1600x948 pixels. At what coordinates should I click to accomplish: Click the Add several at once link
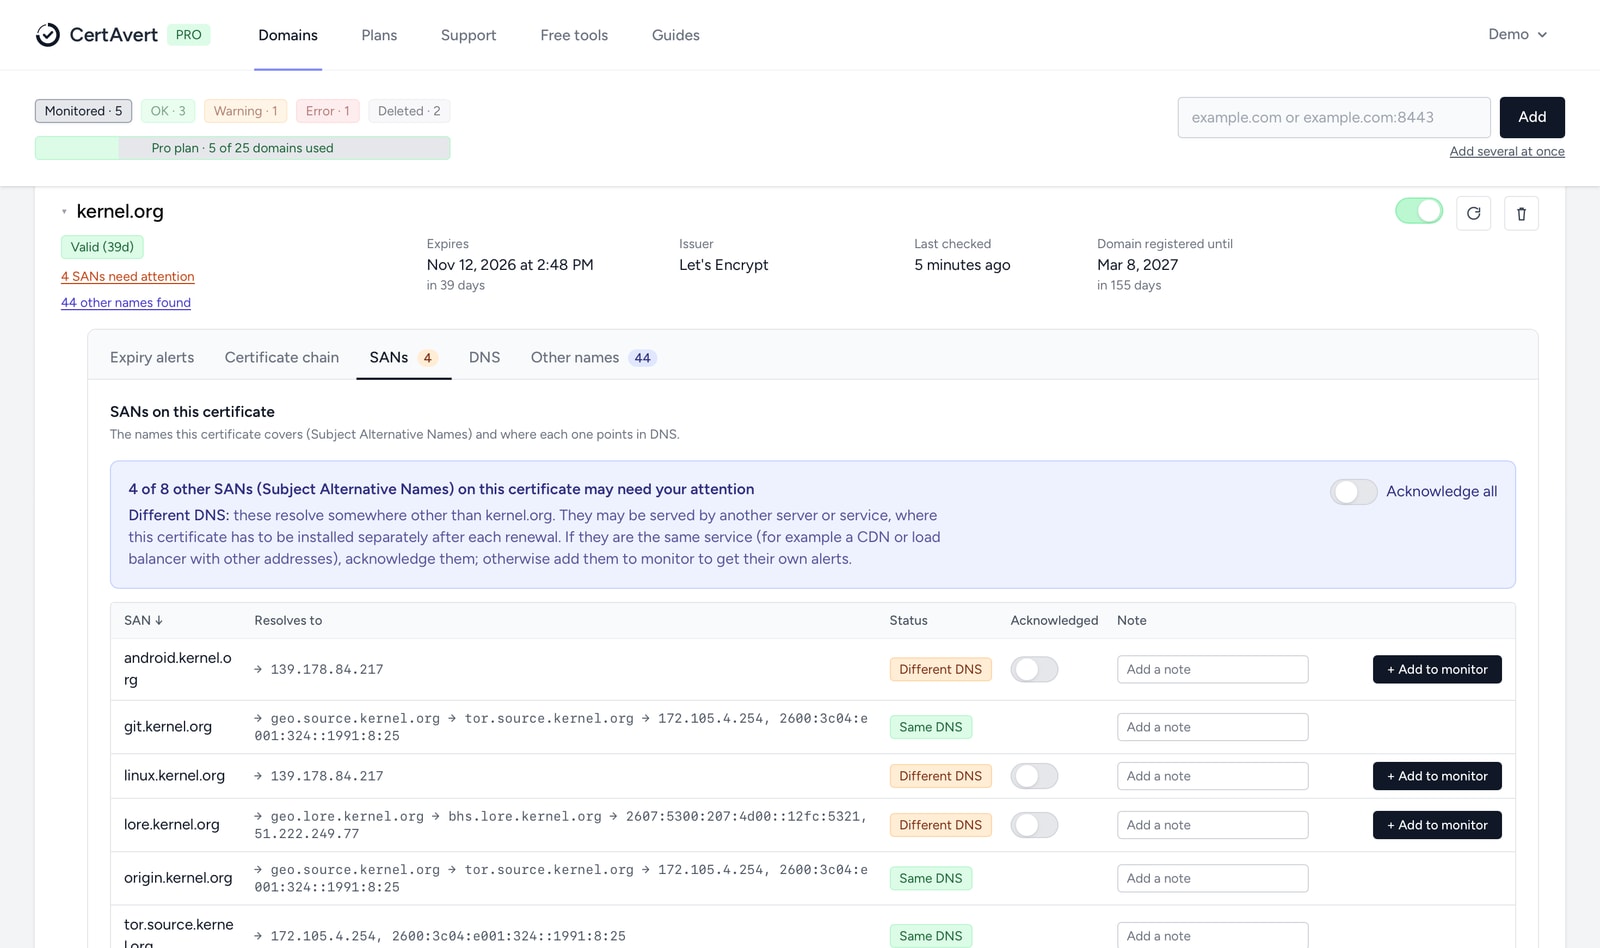(x=1507, y=151)
